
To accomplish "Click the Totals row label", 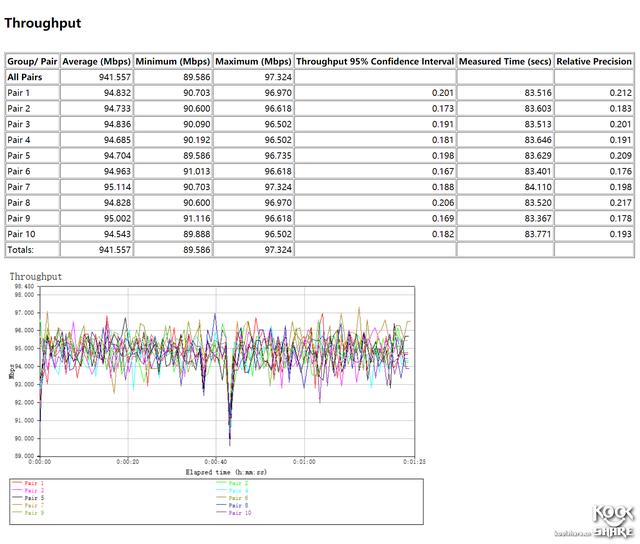I will tap(21, 249).
